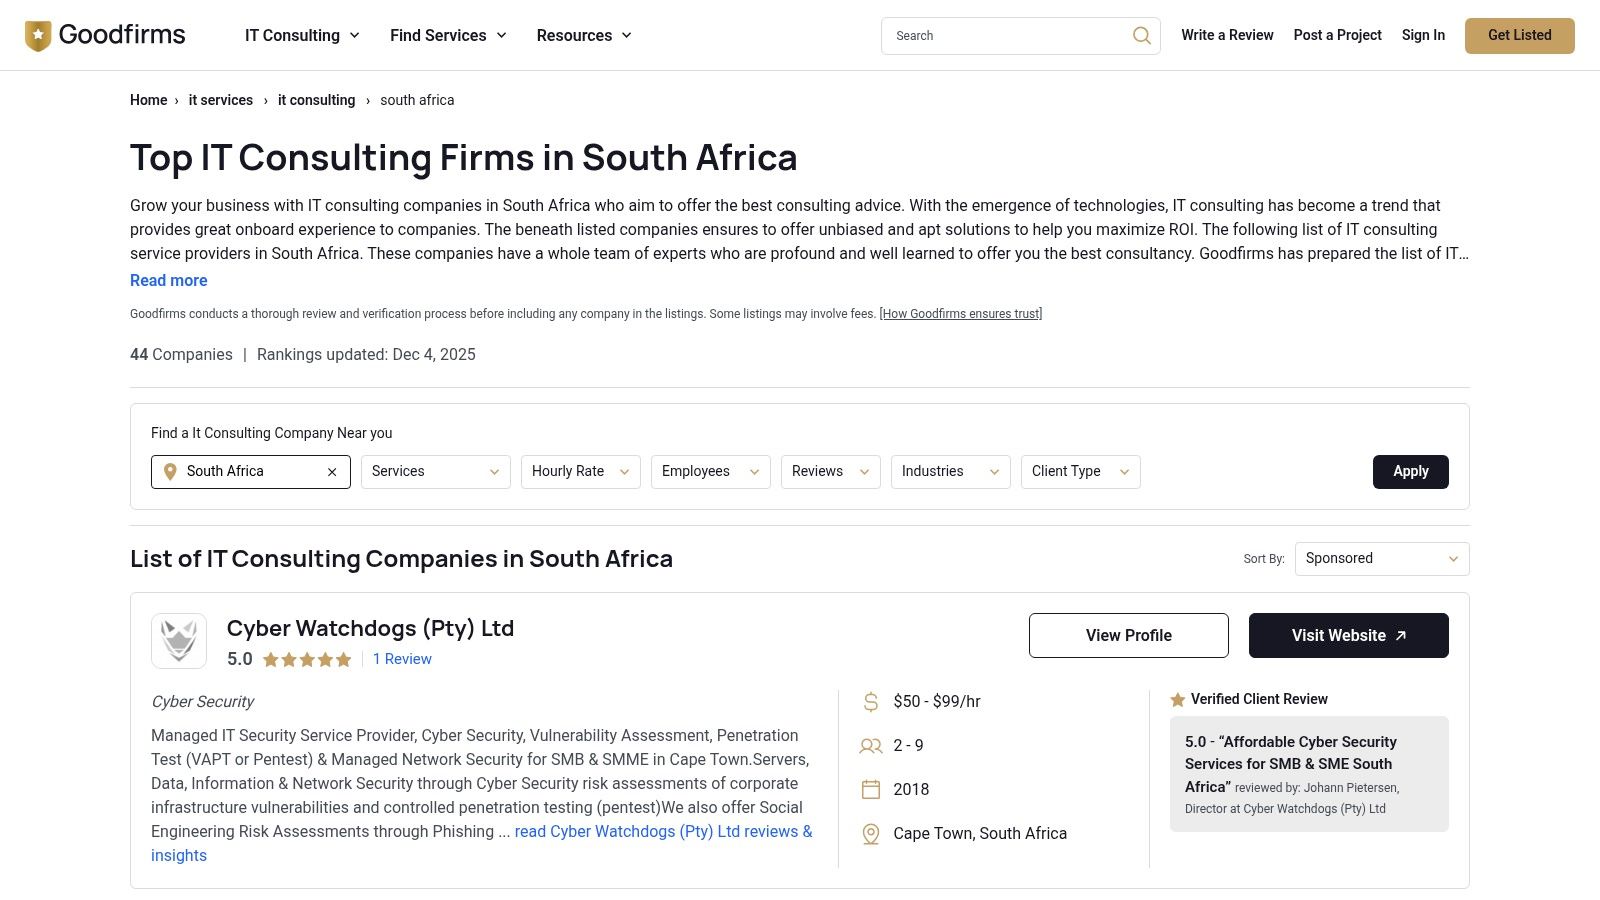Go to Home breadcrumb
This screenshot has width=1600, height=900.
tap(148, 100)
